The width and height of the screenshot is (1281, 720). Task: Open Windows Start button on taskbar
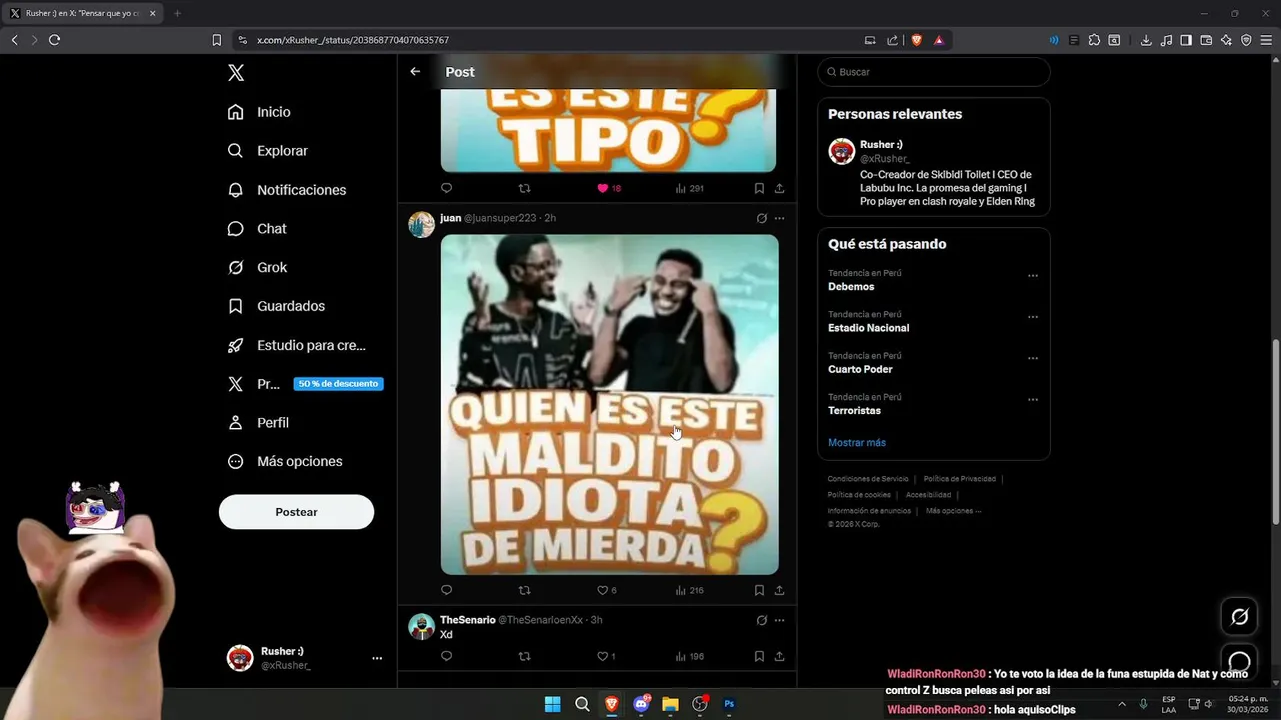552,704
